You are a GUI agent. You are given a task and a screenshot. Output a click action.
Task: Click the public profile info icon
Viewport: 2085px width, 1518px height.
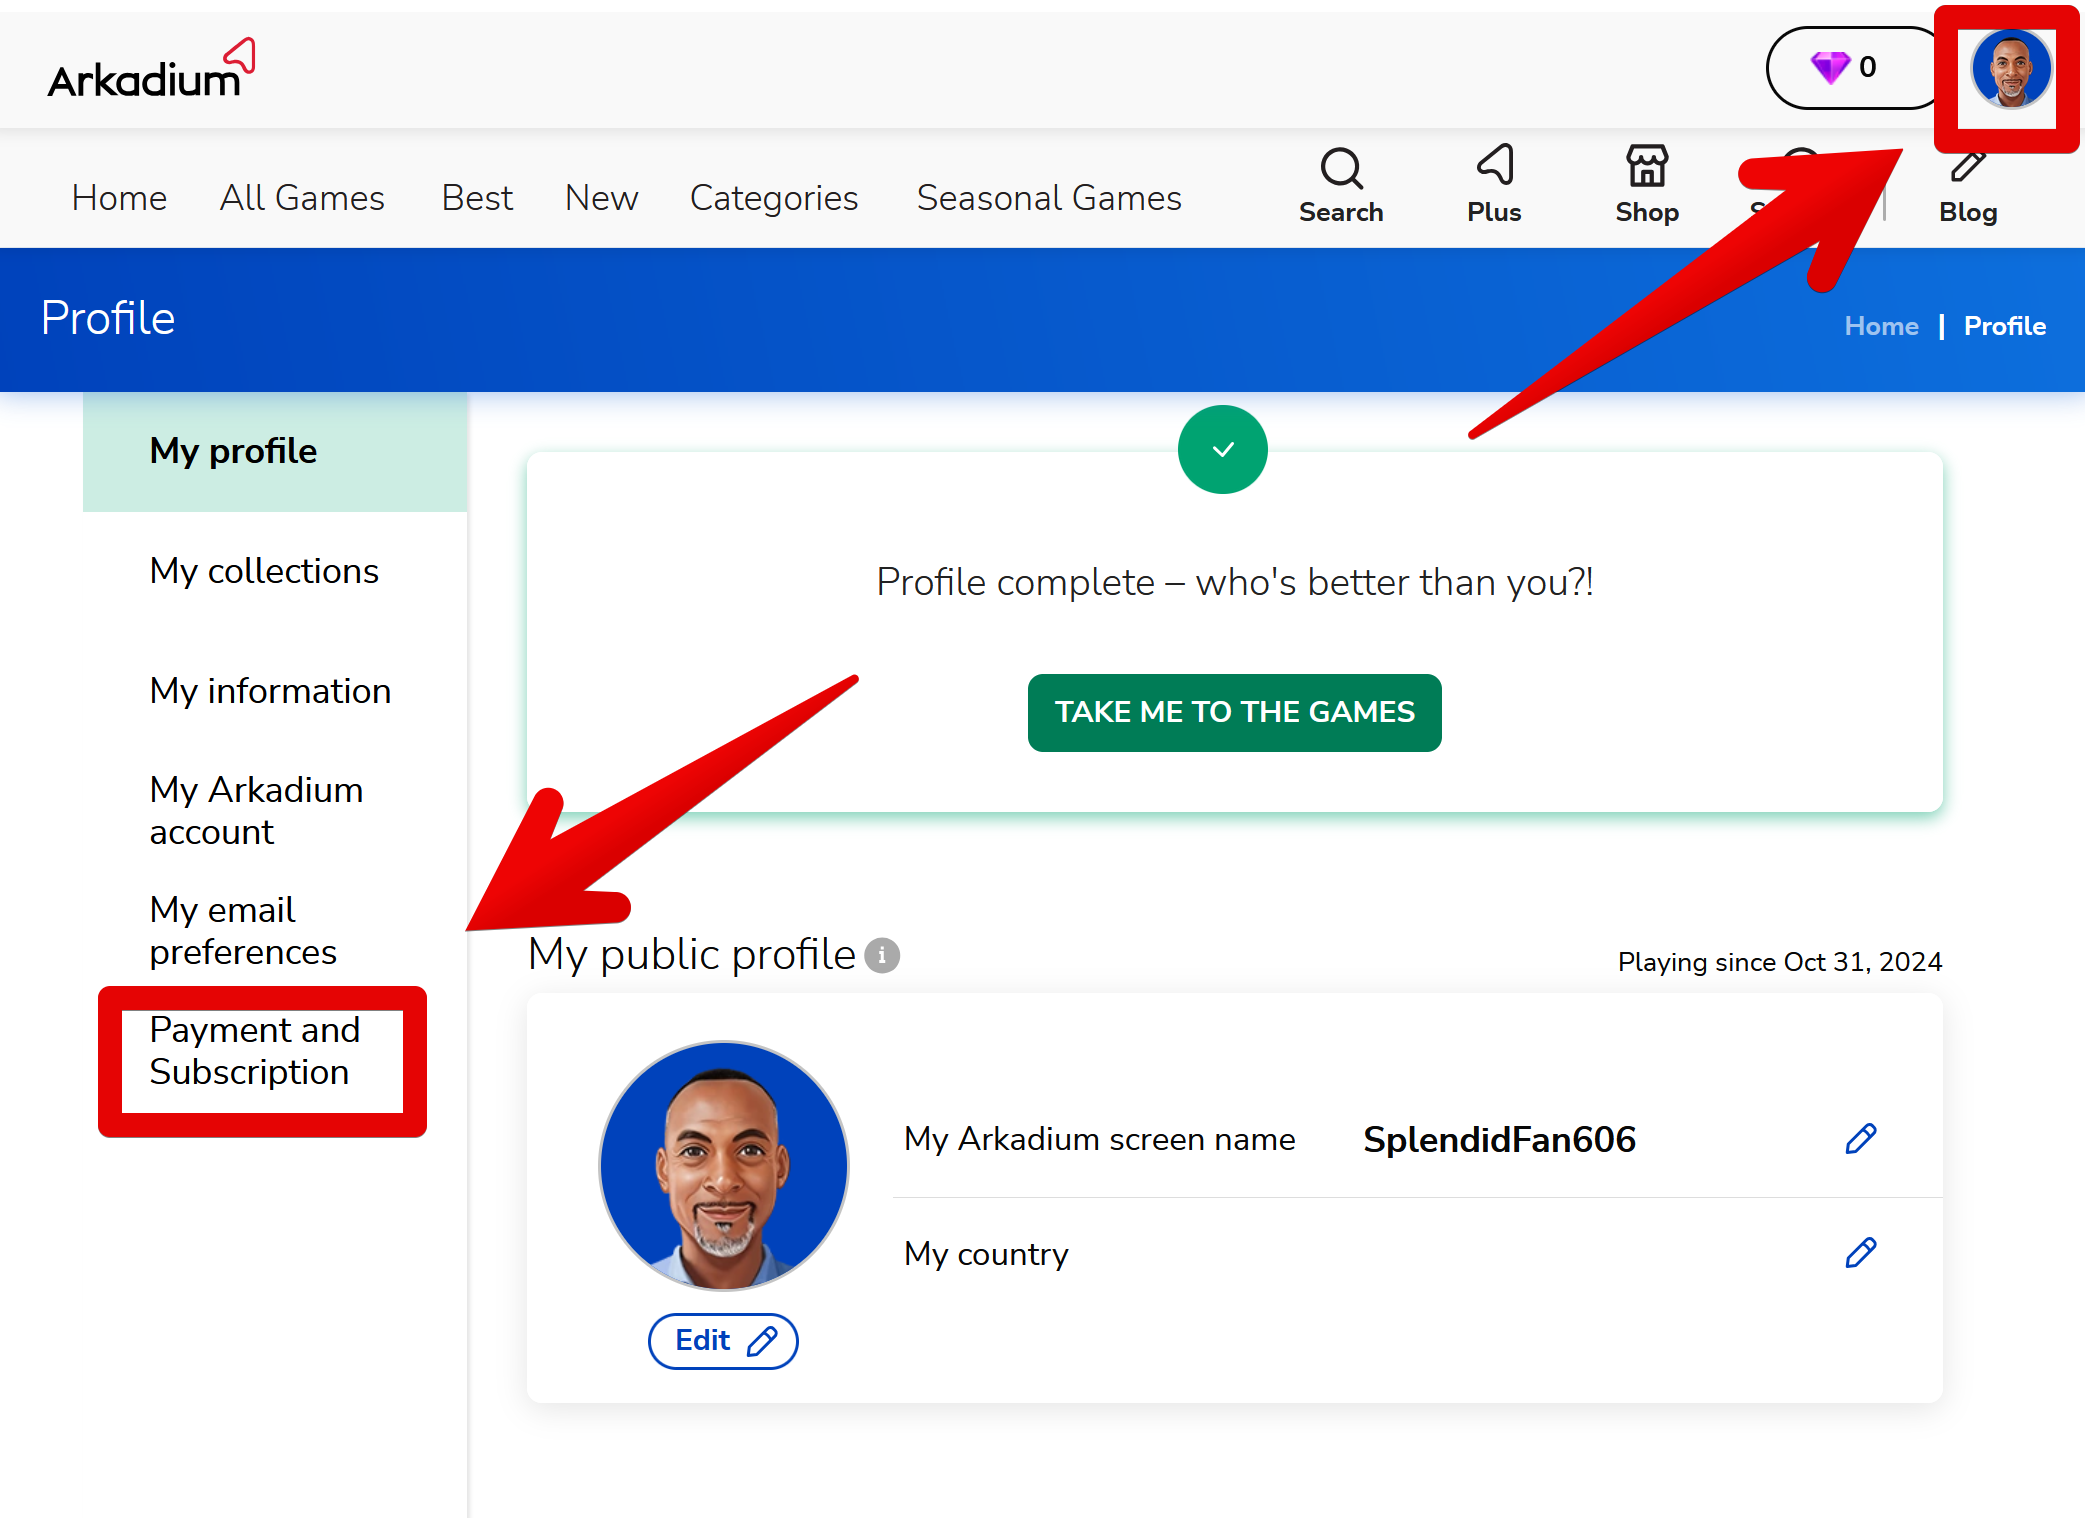882,955
